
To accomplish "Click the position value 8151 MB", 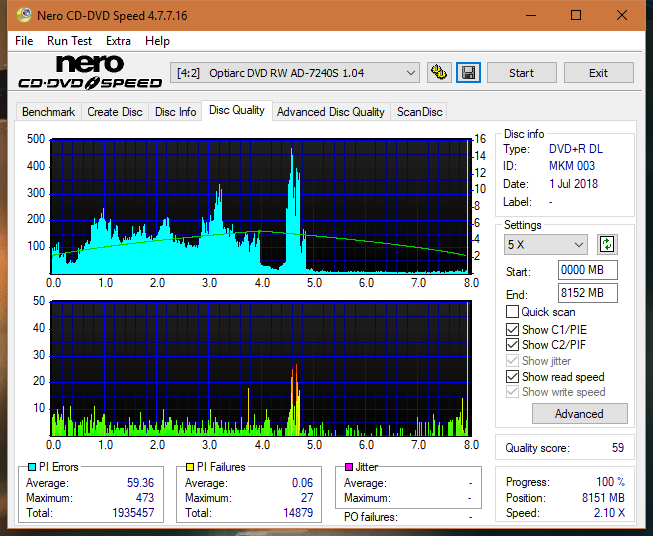I will click(x=603, y=498).
